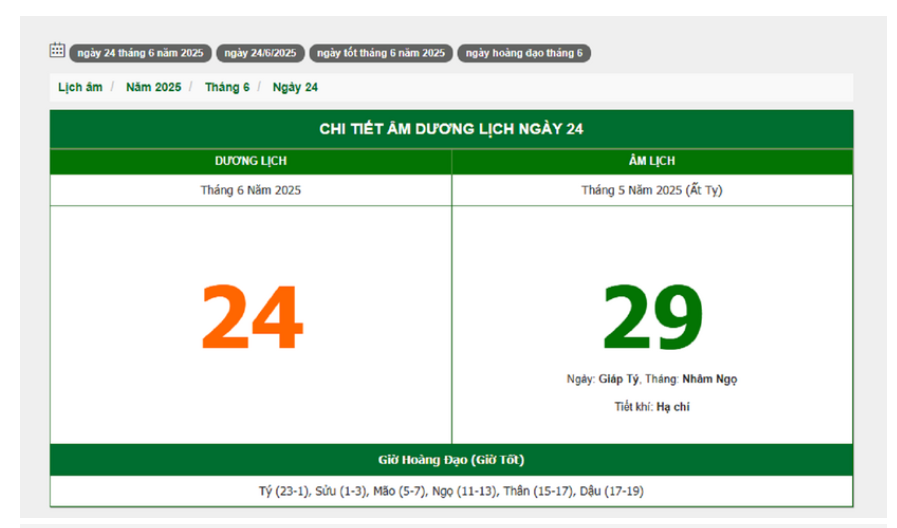Open the 'ngày 24 tháng 6 năm 2025' tag
The width and height of the screenshot is (897, 528).
tap(140, 53)
